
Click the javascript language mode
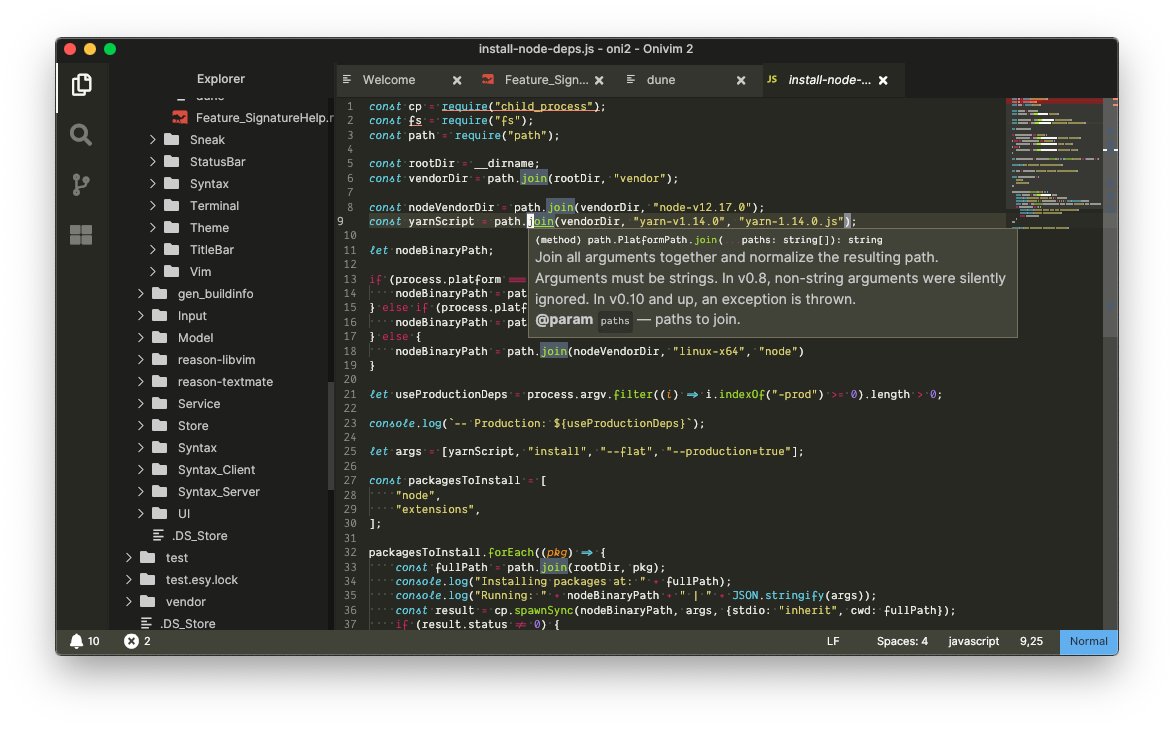(973, 641)
